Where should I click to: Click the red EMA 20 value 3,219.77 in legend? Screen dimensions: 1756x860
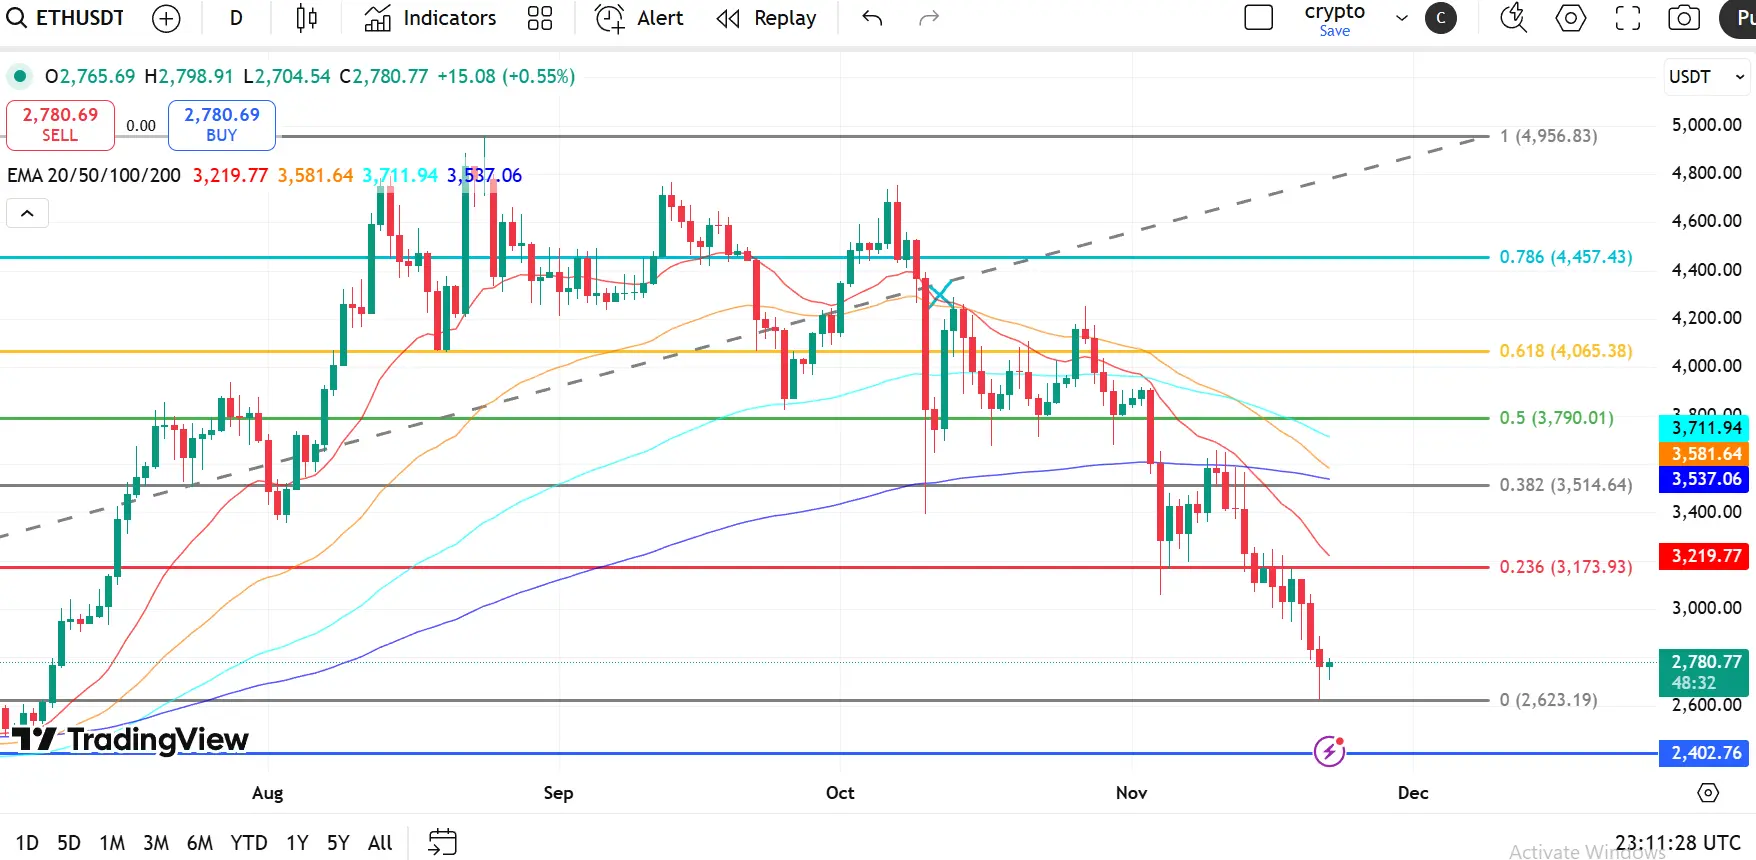[230, 176]
